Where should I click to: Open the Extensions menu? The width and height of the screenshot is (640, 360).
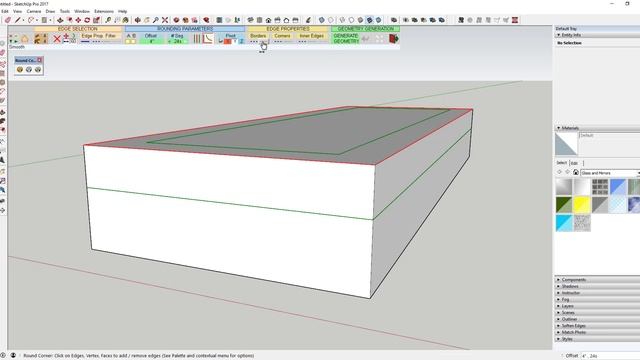pyautogui.click(x=104, y=11)
